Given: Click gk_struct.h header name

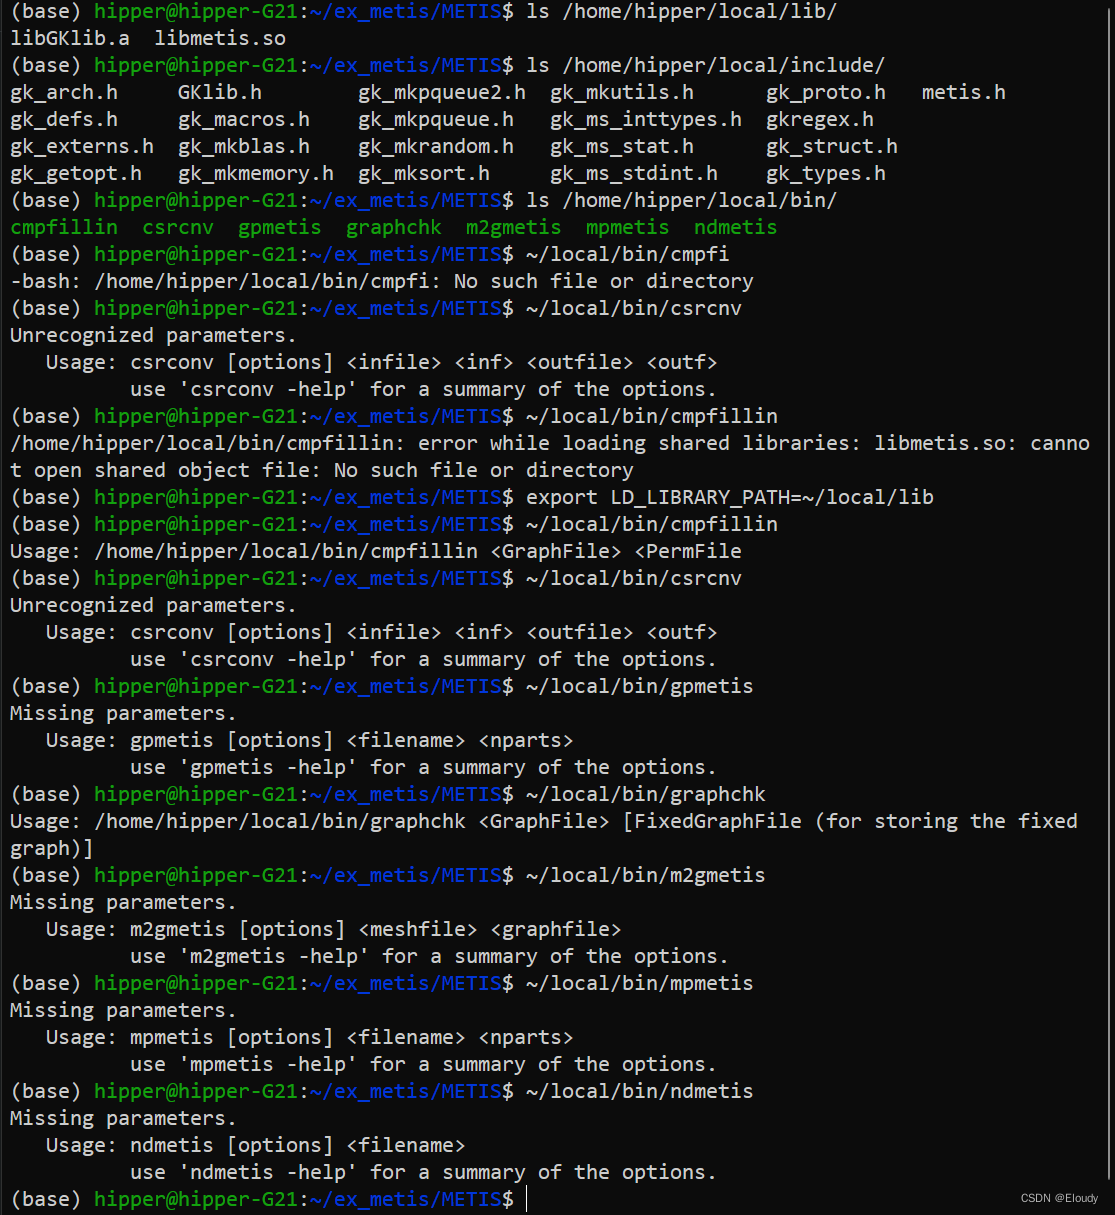Looking at the screenshot, I should click(832, 146).
